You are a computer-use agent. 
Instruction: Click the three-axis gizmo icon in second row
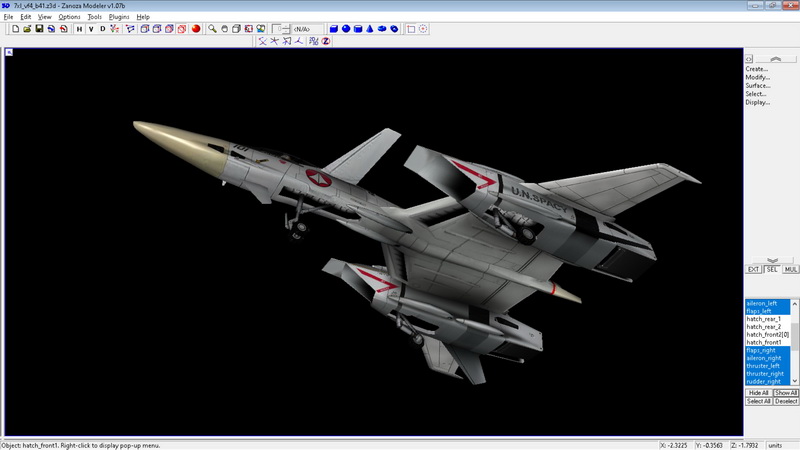pyautogui.click(x=299, y=41)
